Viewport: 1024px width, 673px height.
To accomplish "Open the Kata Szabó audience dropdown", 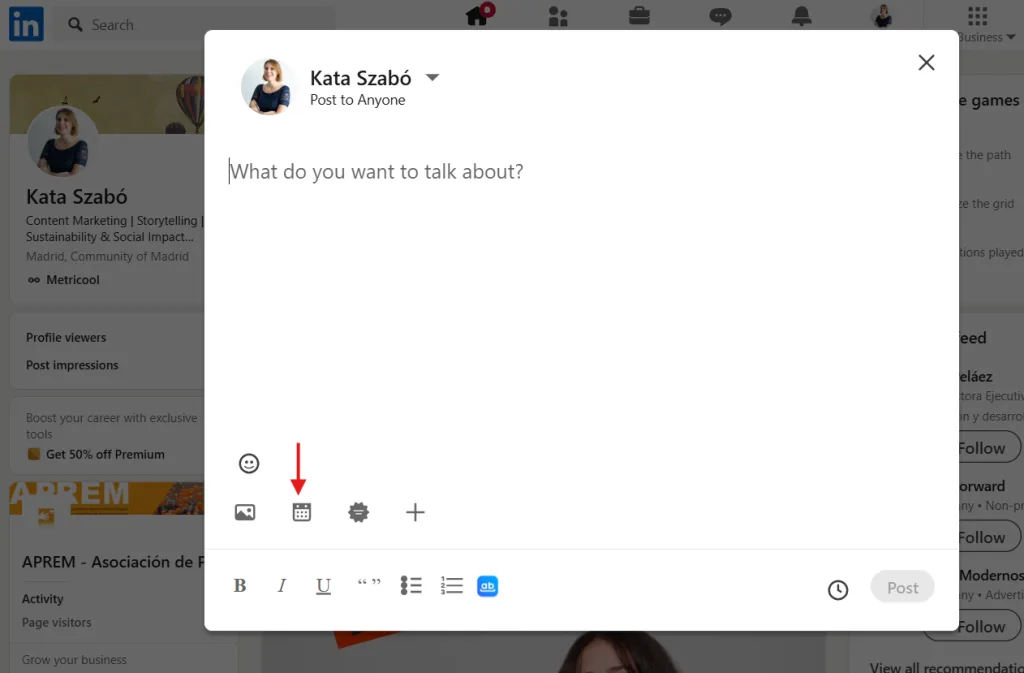I will coord(432,78).
